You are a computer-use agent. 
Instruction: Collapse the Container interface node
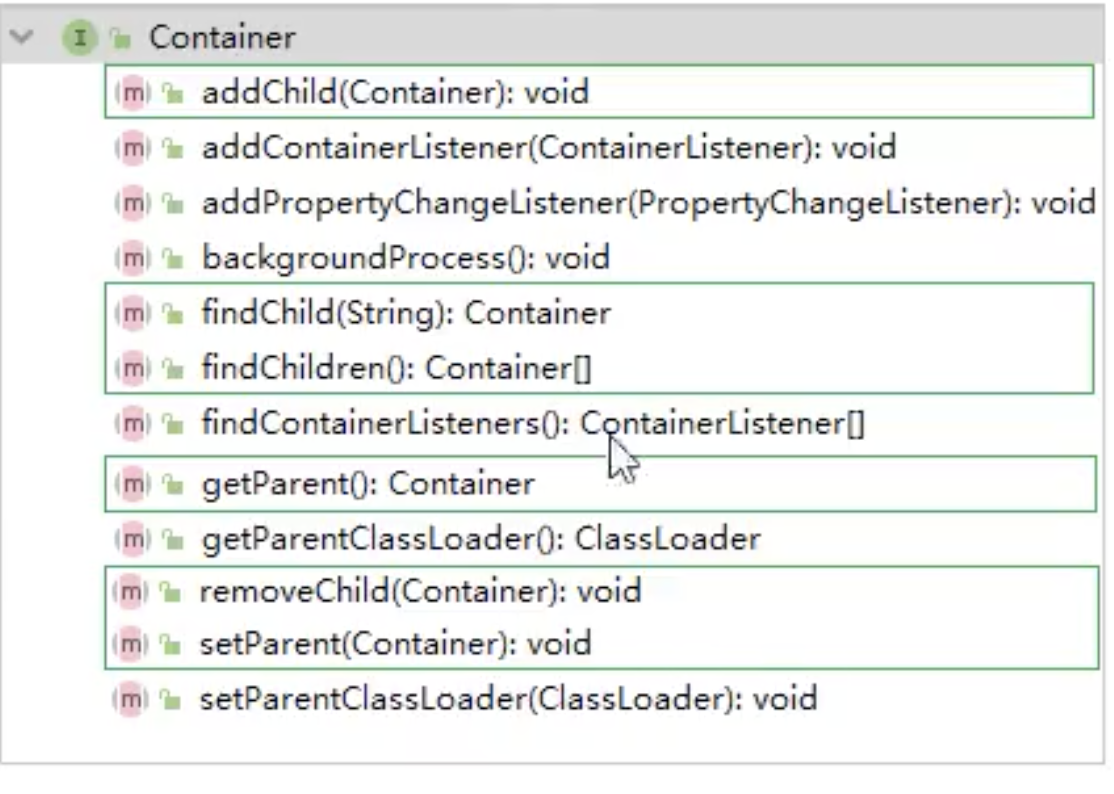[x=23, y=36]
